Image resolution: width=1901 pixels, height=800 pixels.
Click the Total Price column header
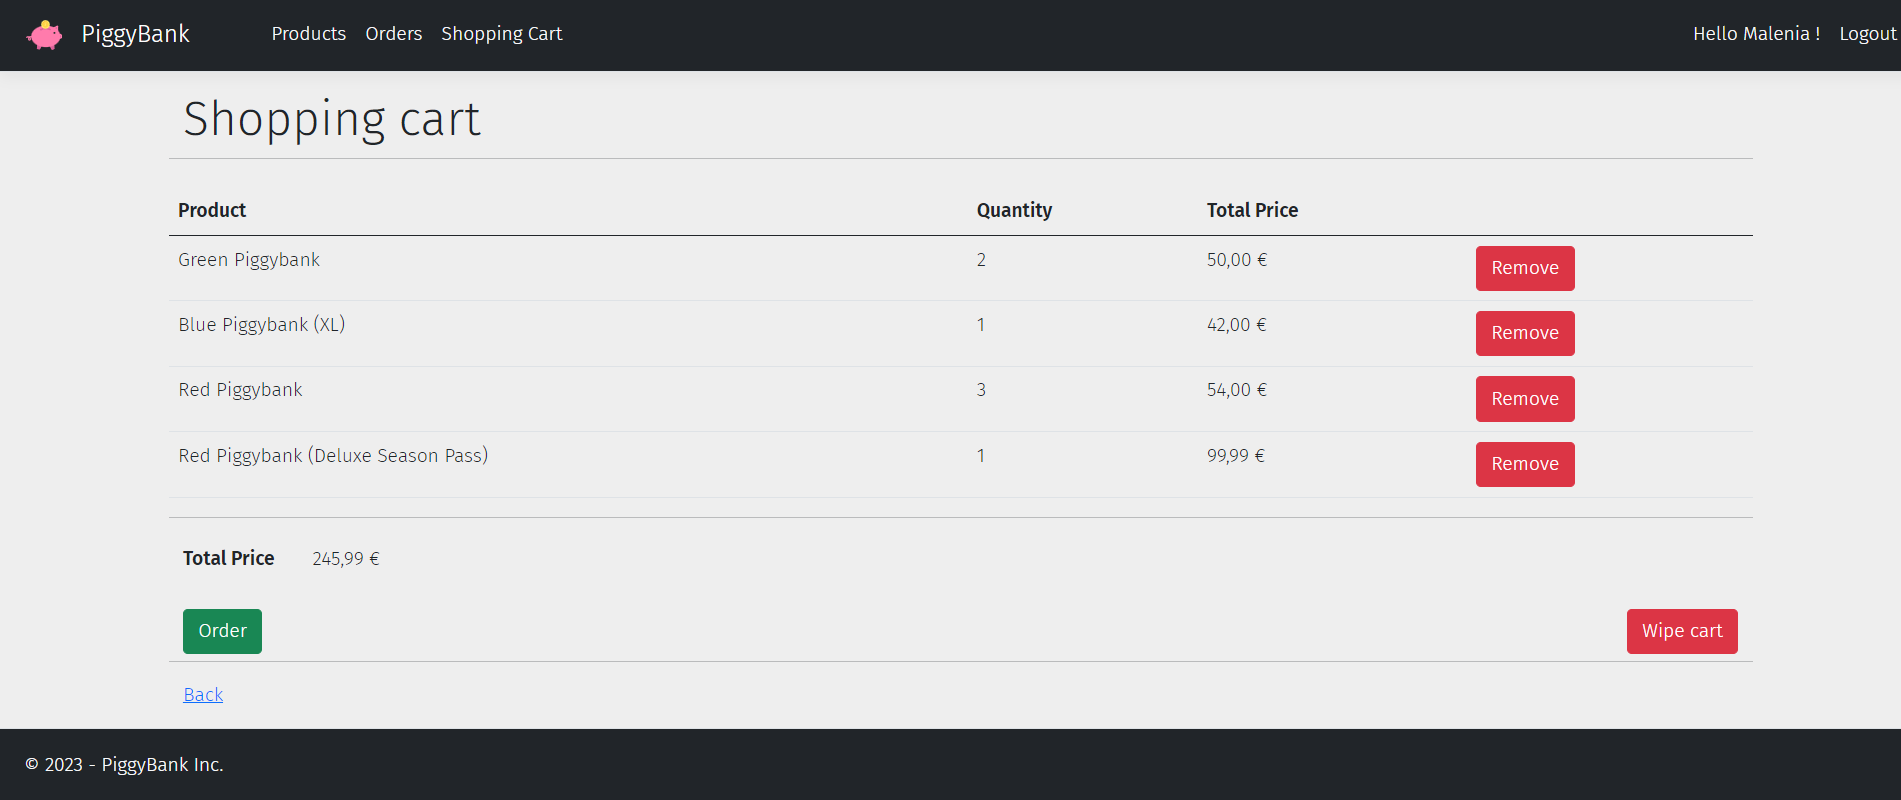(1252, 210)
